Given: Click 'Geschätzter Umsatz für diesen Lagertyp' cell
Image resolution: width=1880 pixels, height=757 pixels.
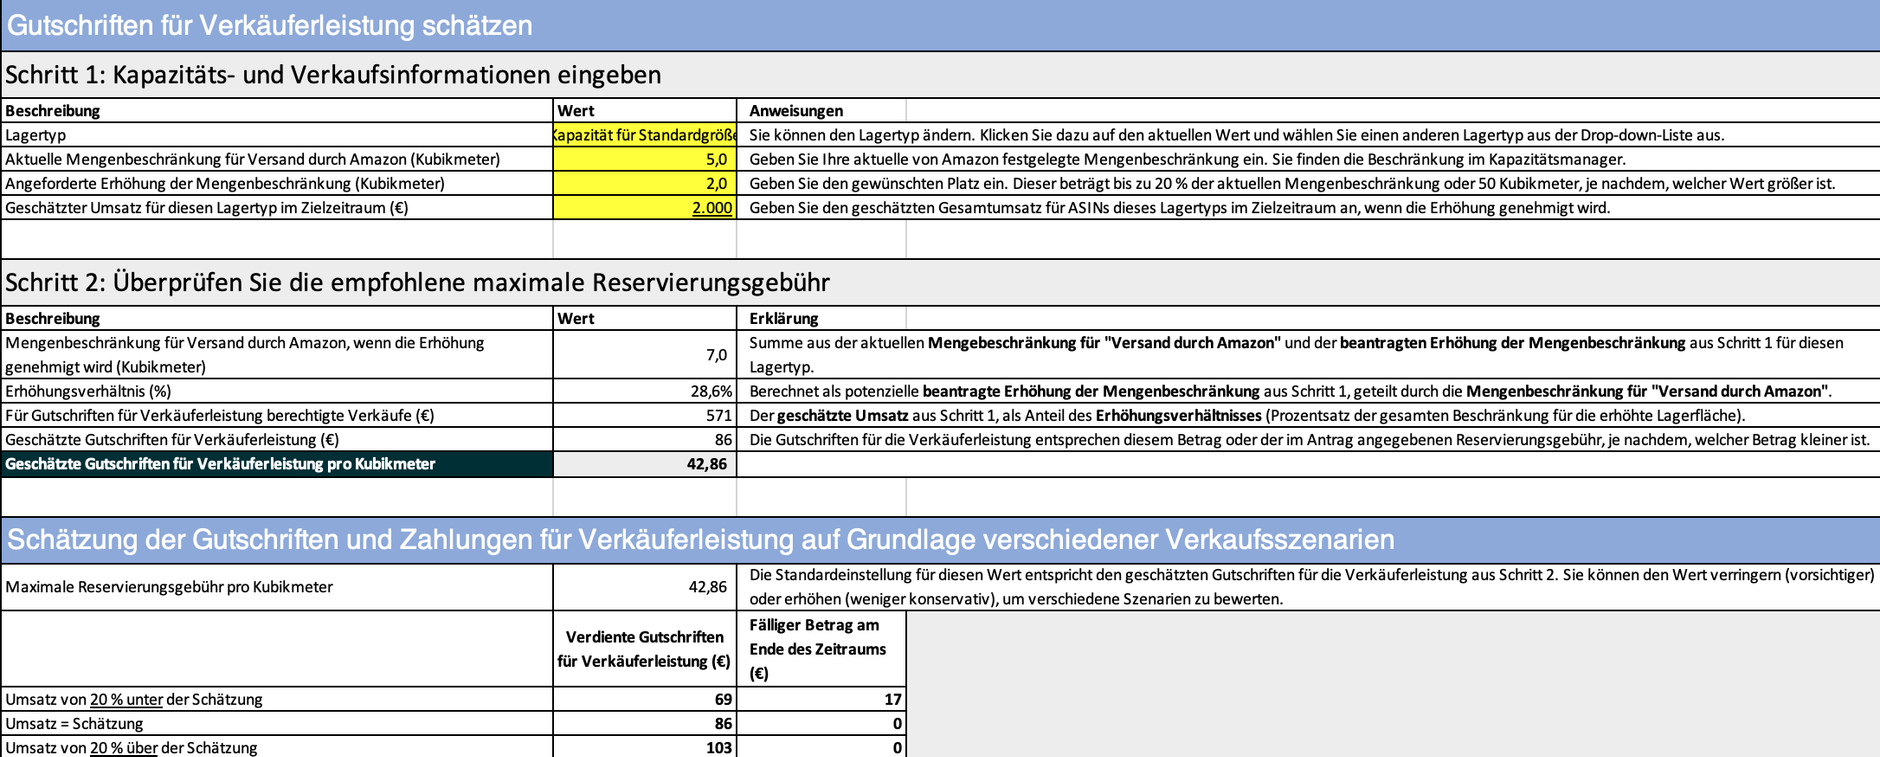Looking at the screenshot, I should tap(277, 207).
